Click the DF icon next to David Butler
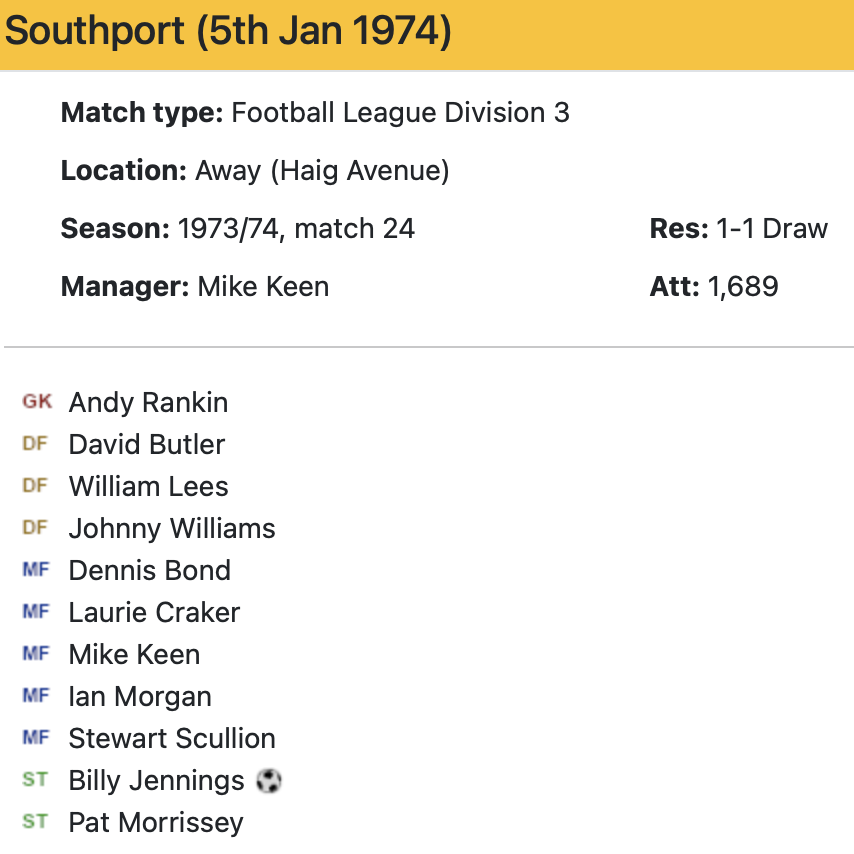The height and width of the screenshot is (854, 854). point(35,444)
